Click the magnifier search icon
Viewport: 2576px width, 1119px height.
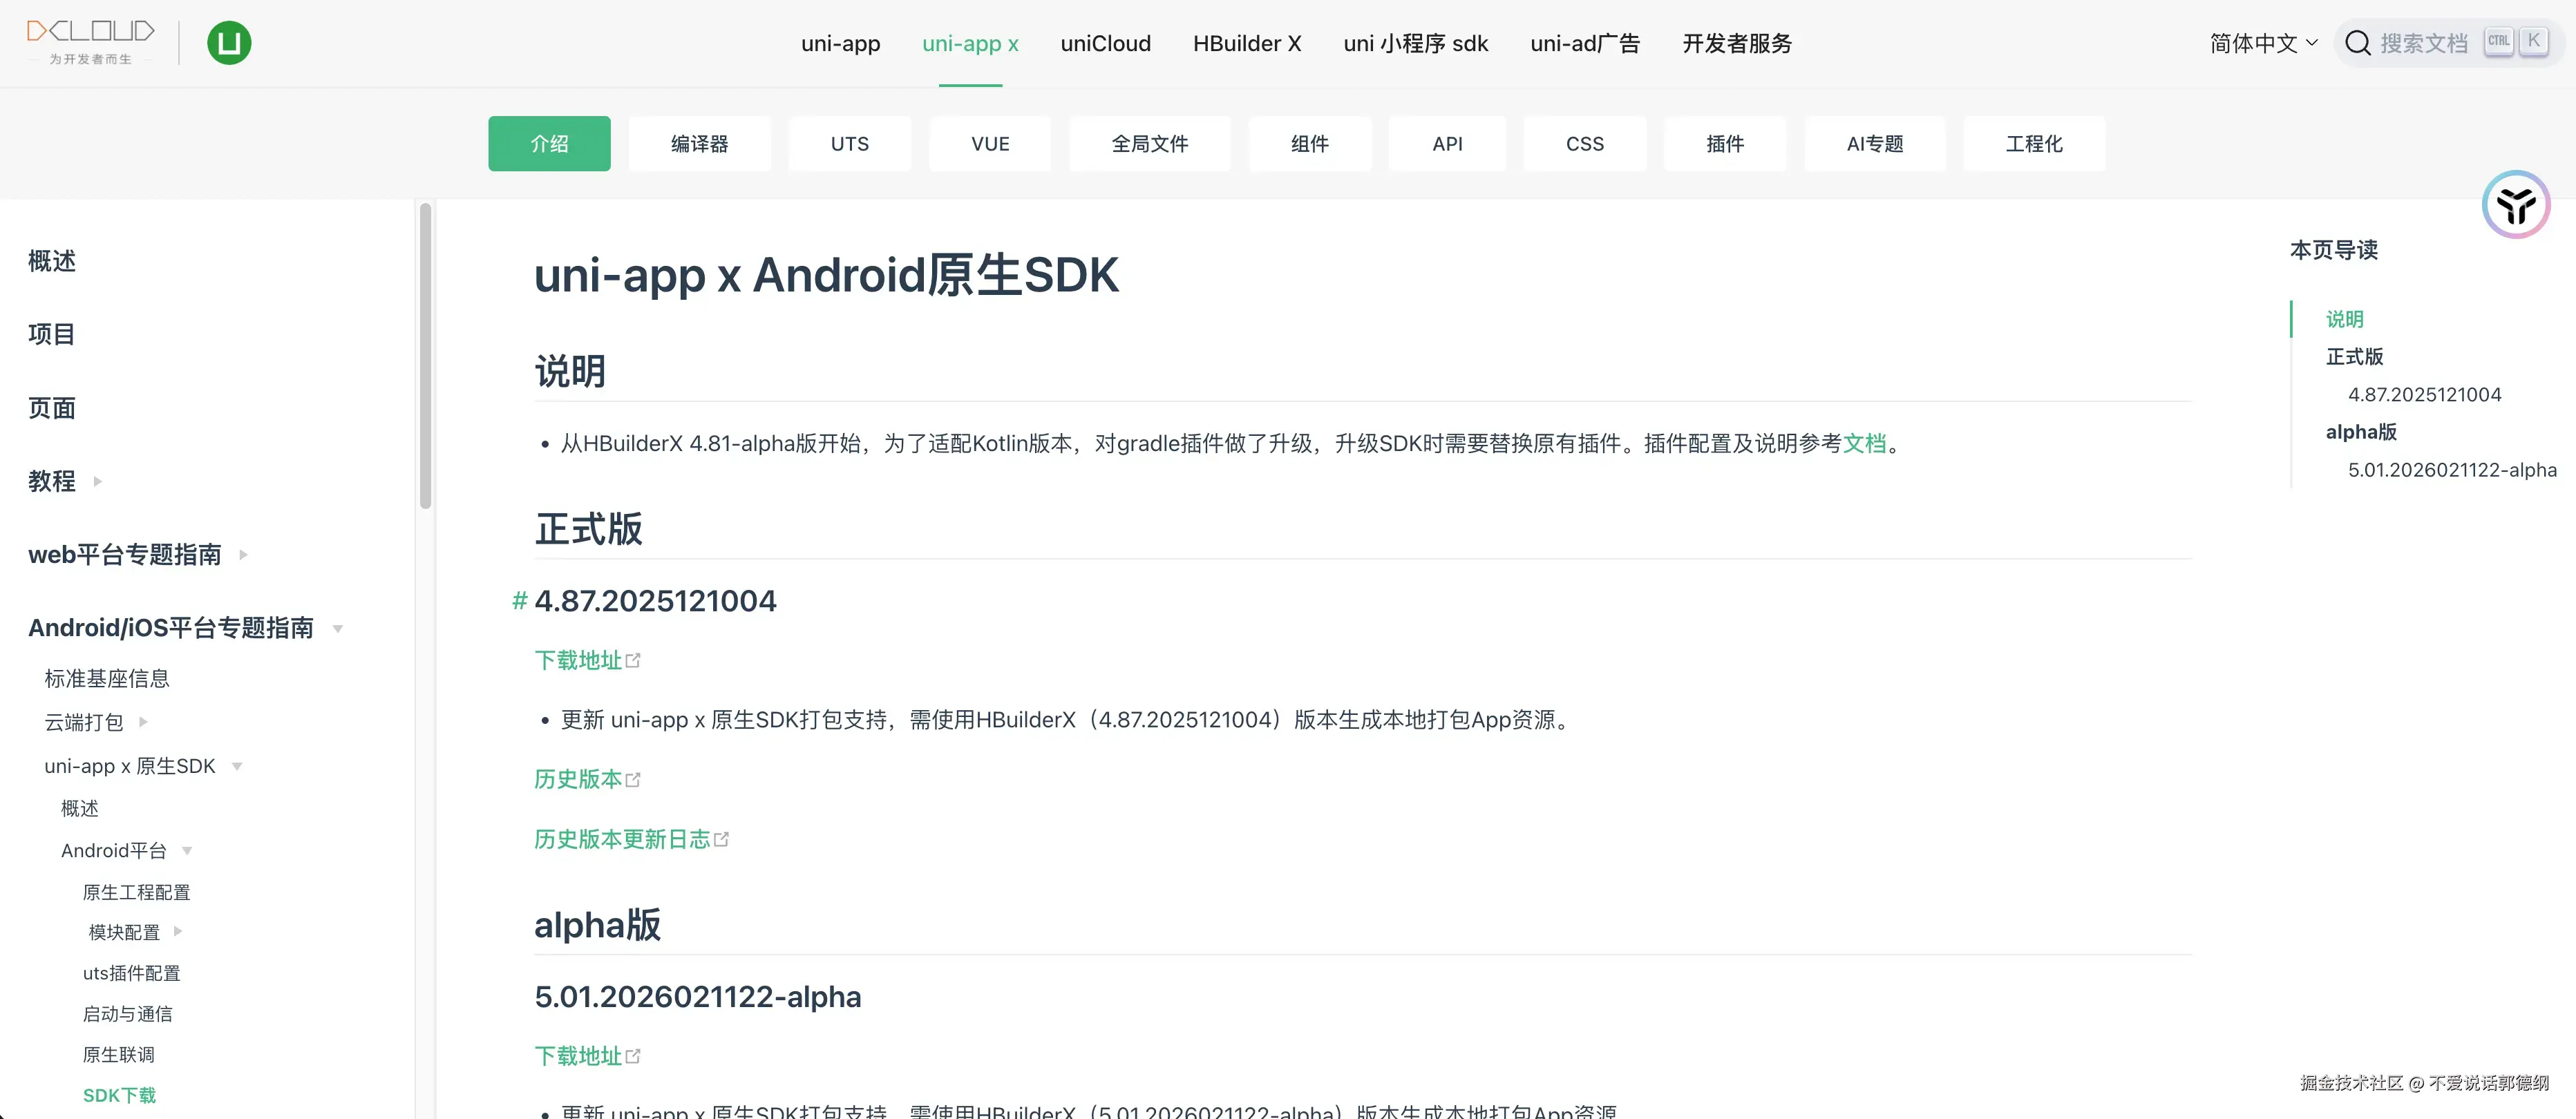[2357, 43]
